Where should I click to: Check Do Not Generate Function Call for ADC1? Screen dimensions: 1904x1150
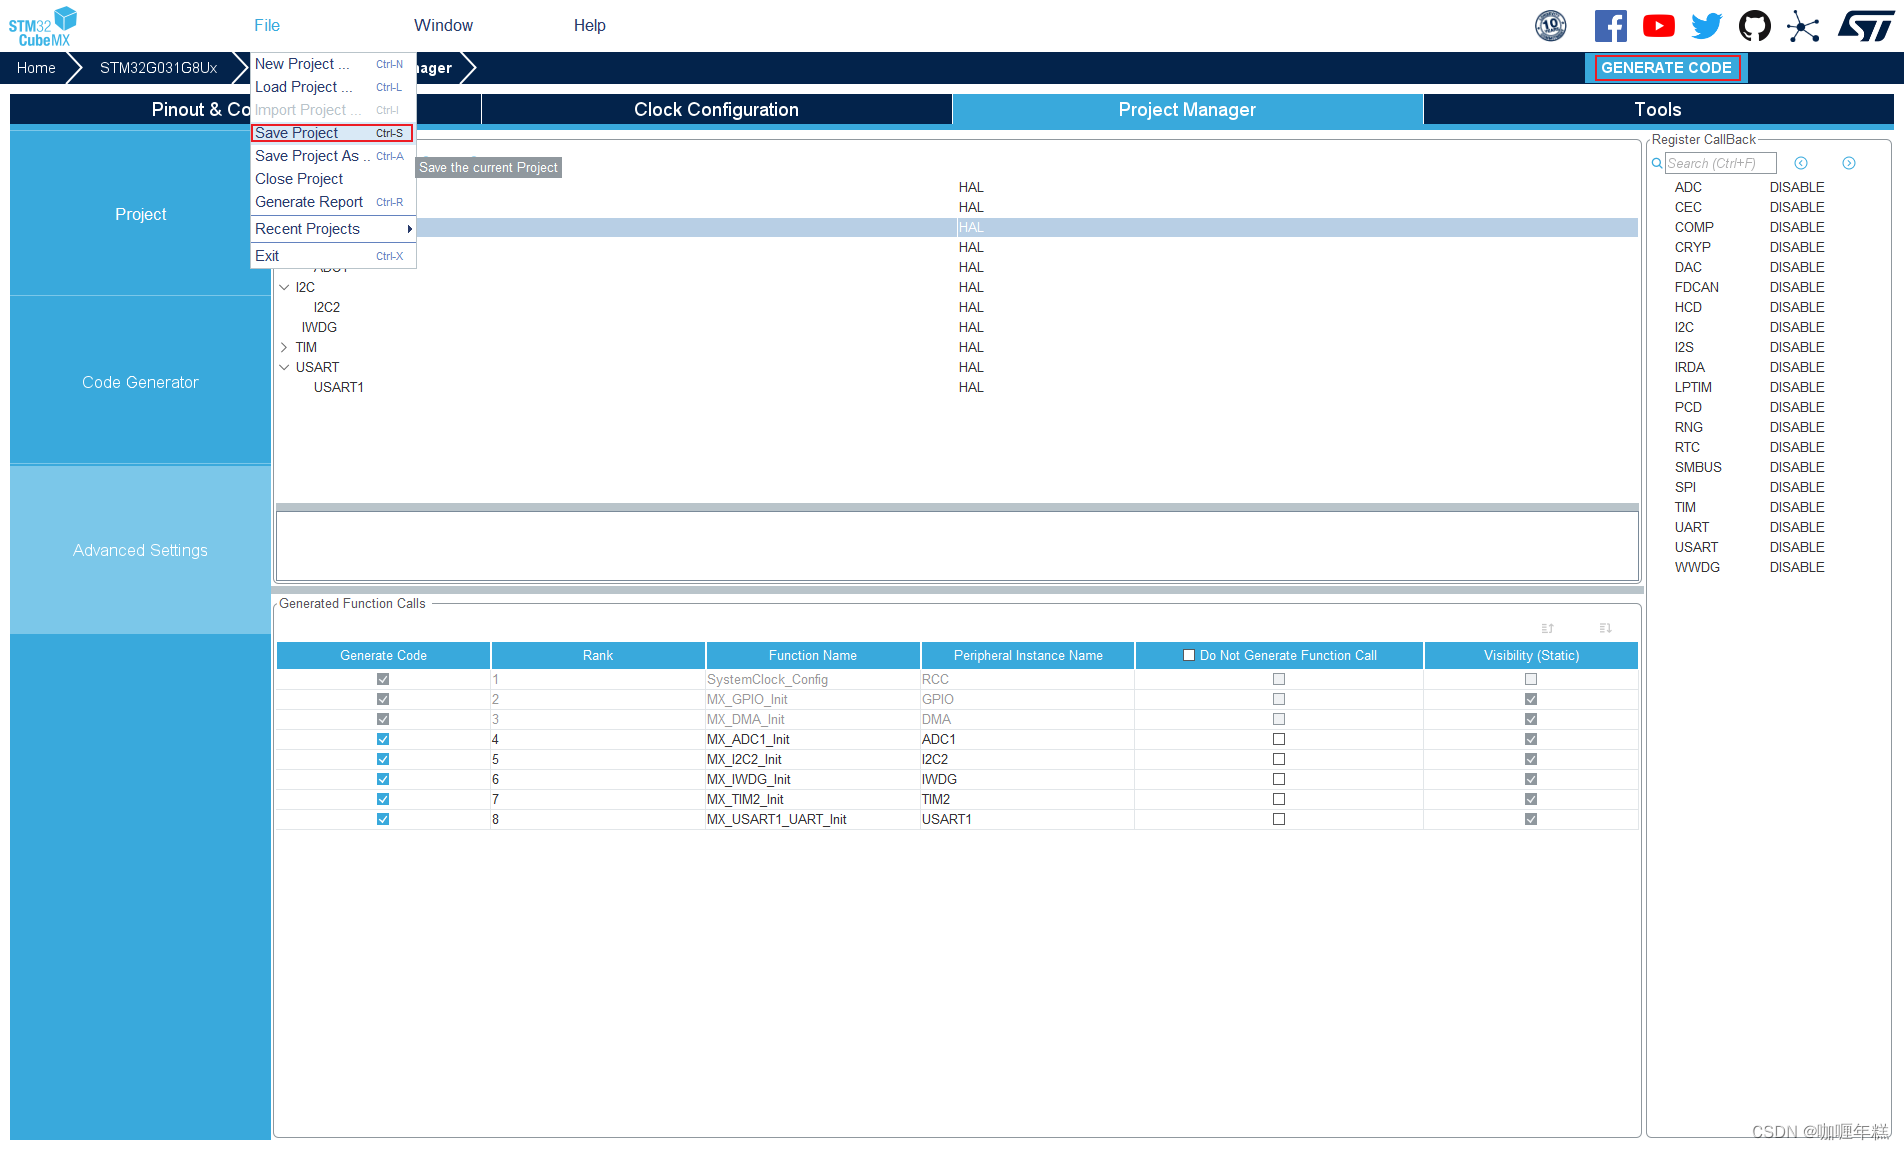click(1279, 739)
